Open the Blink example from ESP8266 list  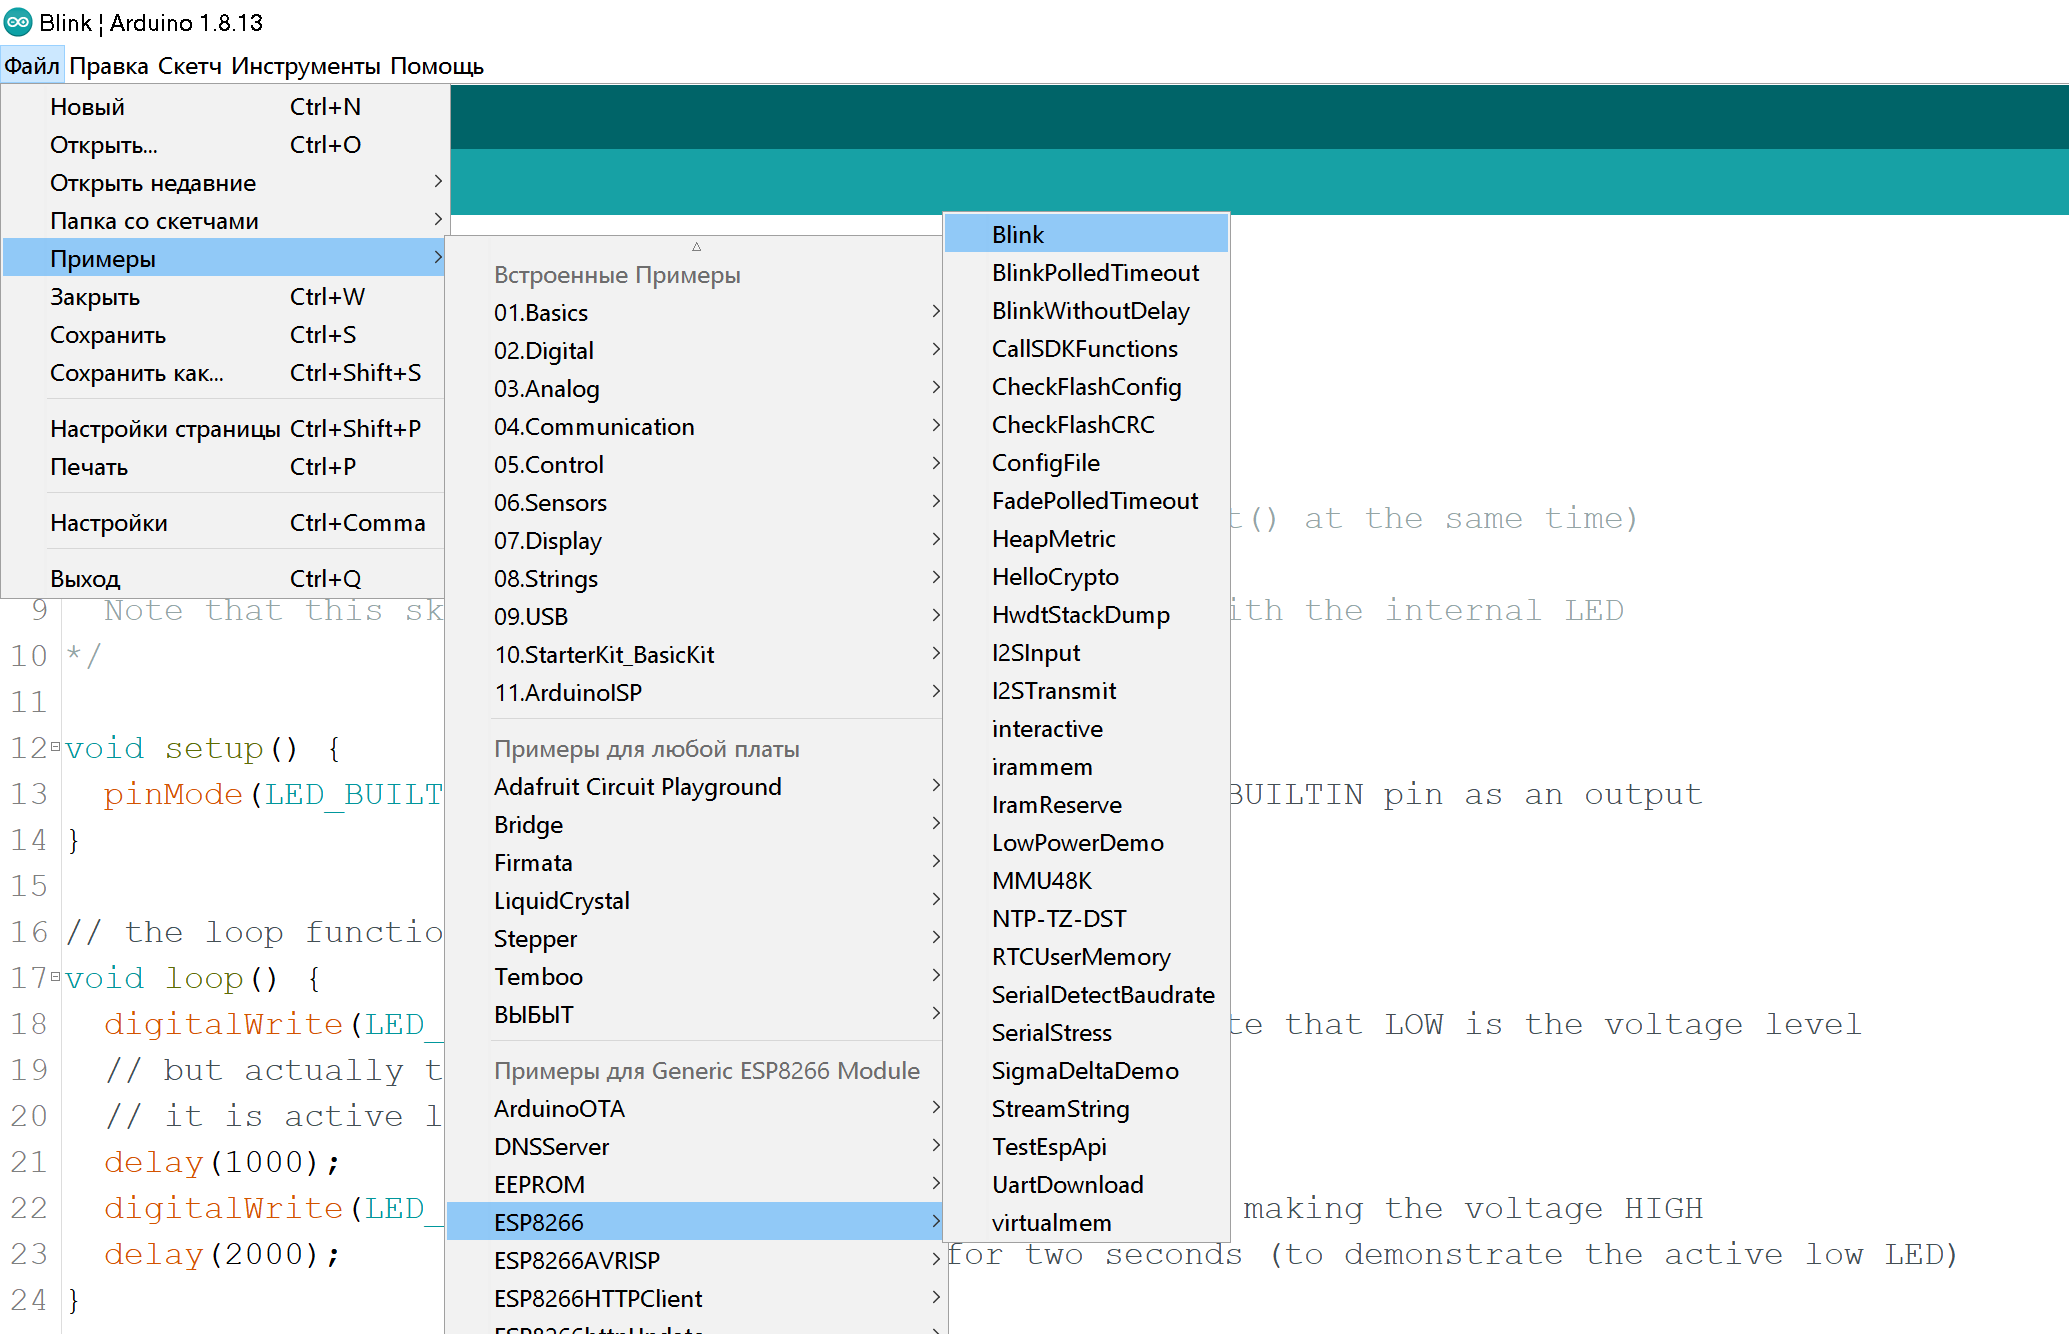tap(1018, 235)
